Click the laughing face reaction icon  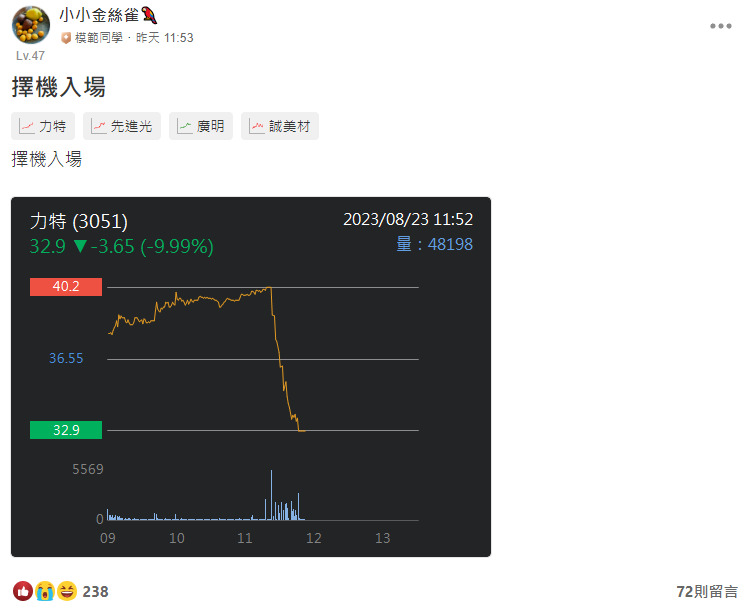pyautogui.click(x=67, y=591)
